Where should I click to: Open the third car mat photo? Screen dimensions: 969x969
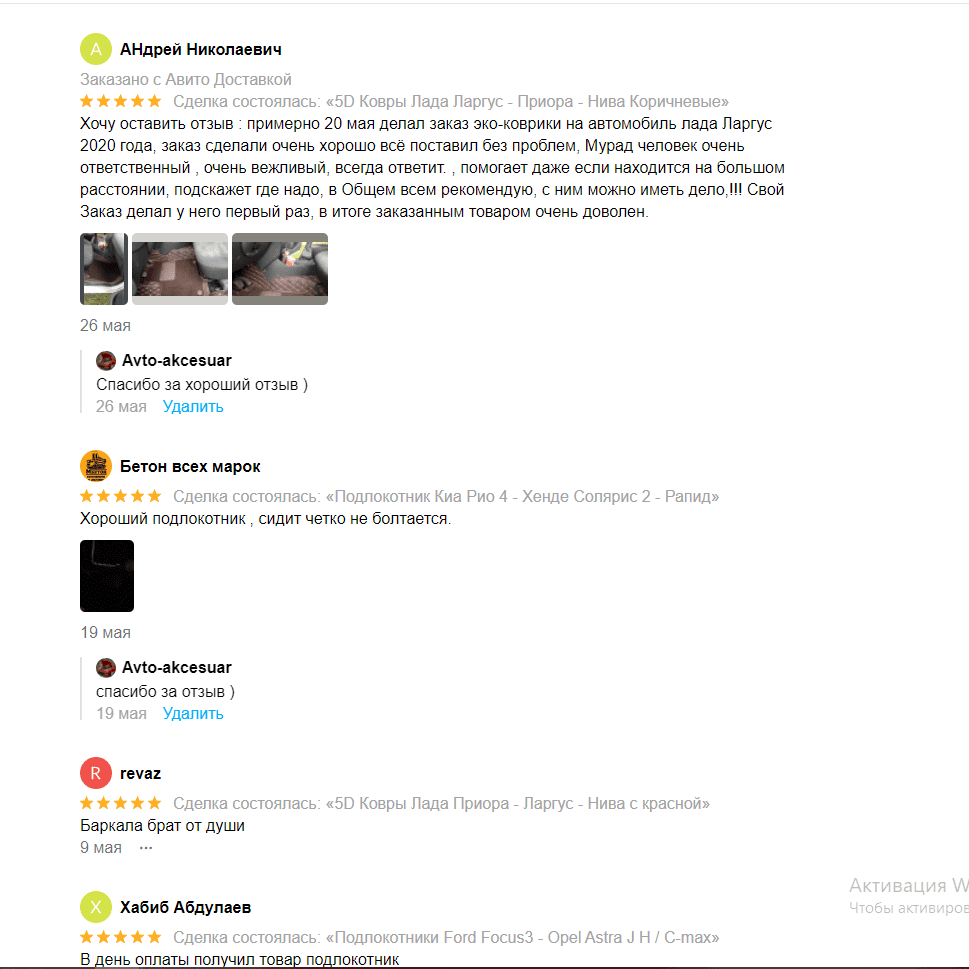click(x=280, y=269)
